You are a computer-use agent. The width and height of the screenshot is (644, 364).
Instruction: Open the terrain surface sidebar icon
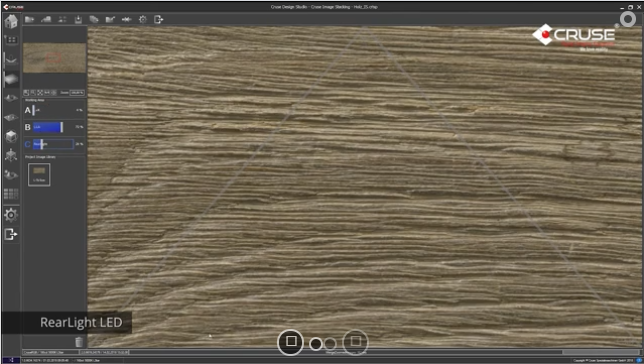coord(11,175)
